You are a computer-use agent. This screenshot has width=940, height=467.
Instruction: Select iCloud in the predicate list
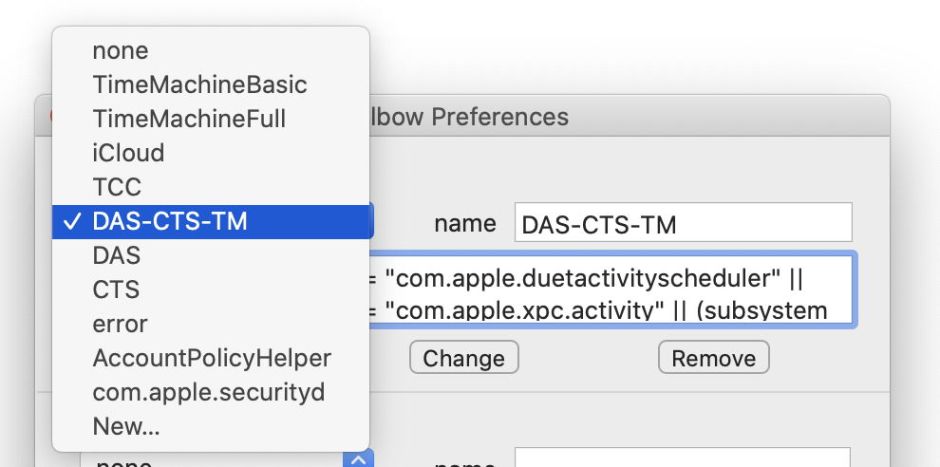tap(128, 153)
